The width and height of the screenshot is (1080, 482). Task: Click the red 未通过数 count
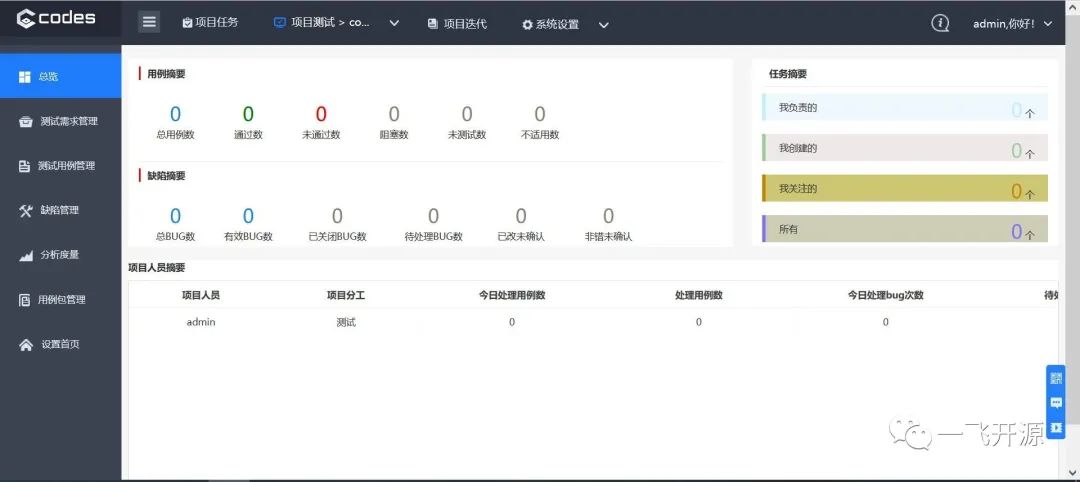[321, 114]
